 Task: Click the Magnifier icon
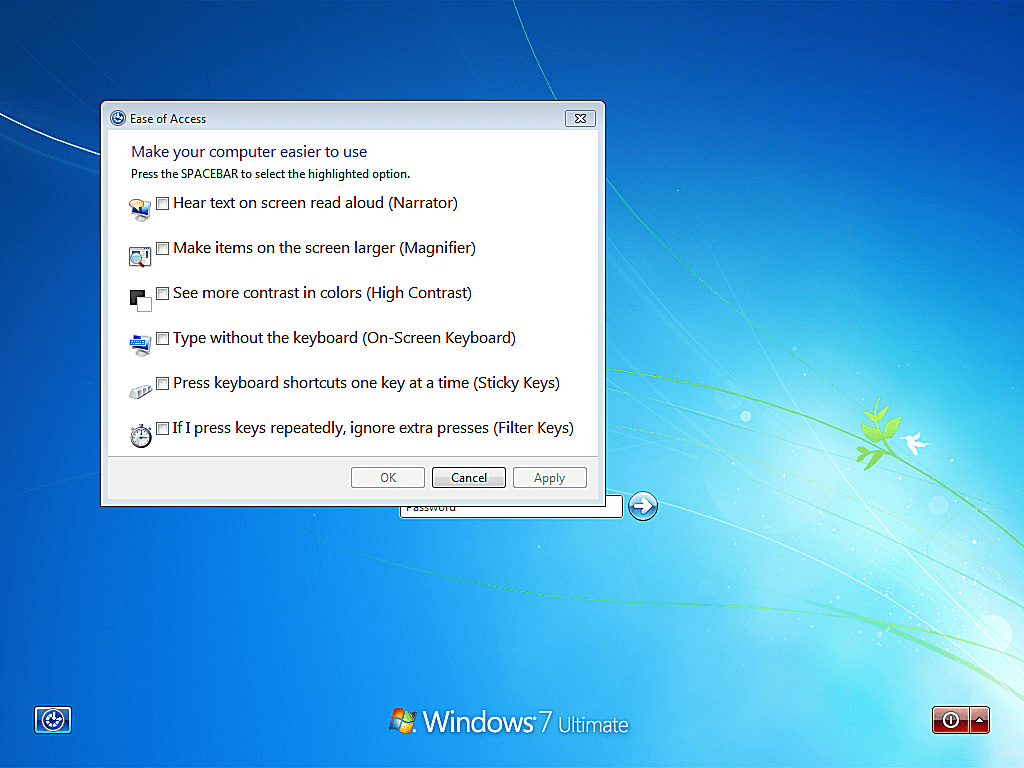[140, 256]
